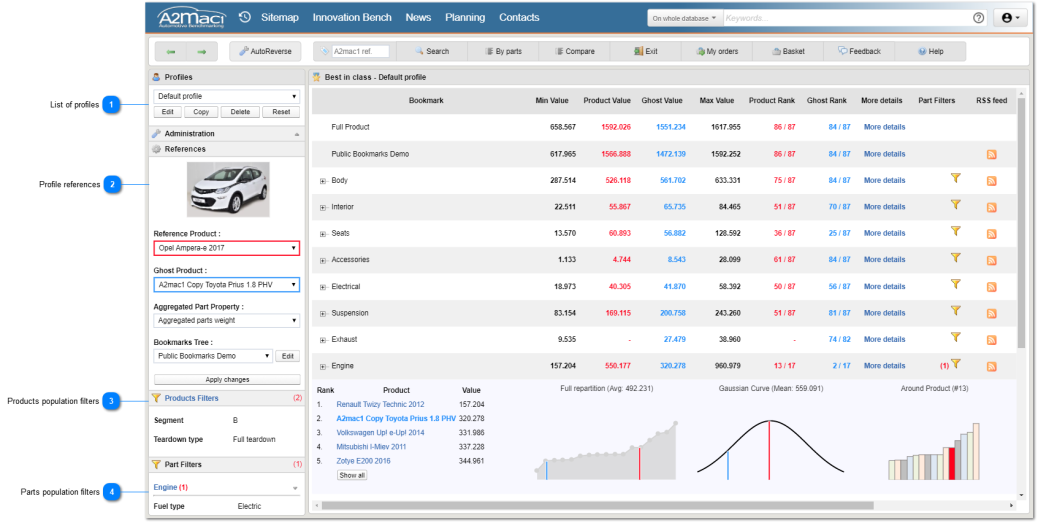Click the A2Mac1 logo
Viewport: 1038px width, 523px height.
191,18
